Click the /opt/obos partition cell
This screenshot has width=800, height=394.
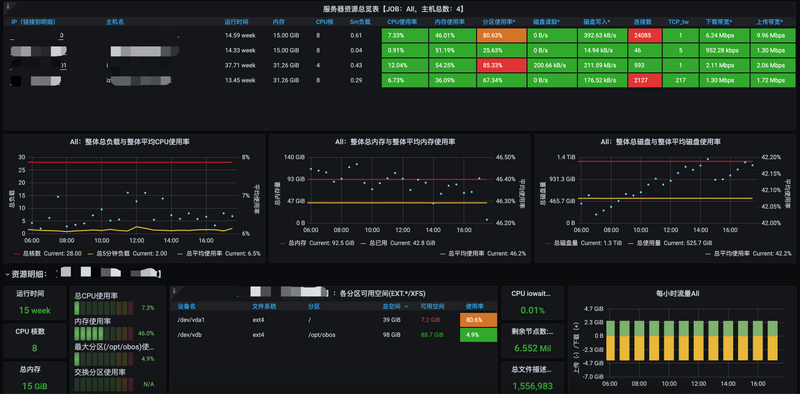[x=321, y=335]
